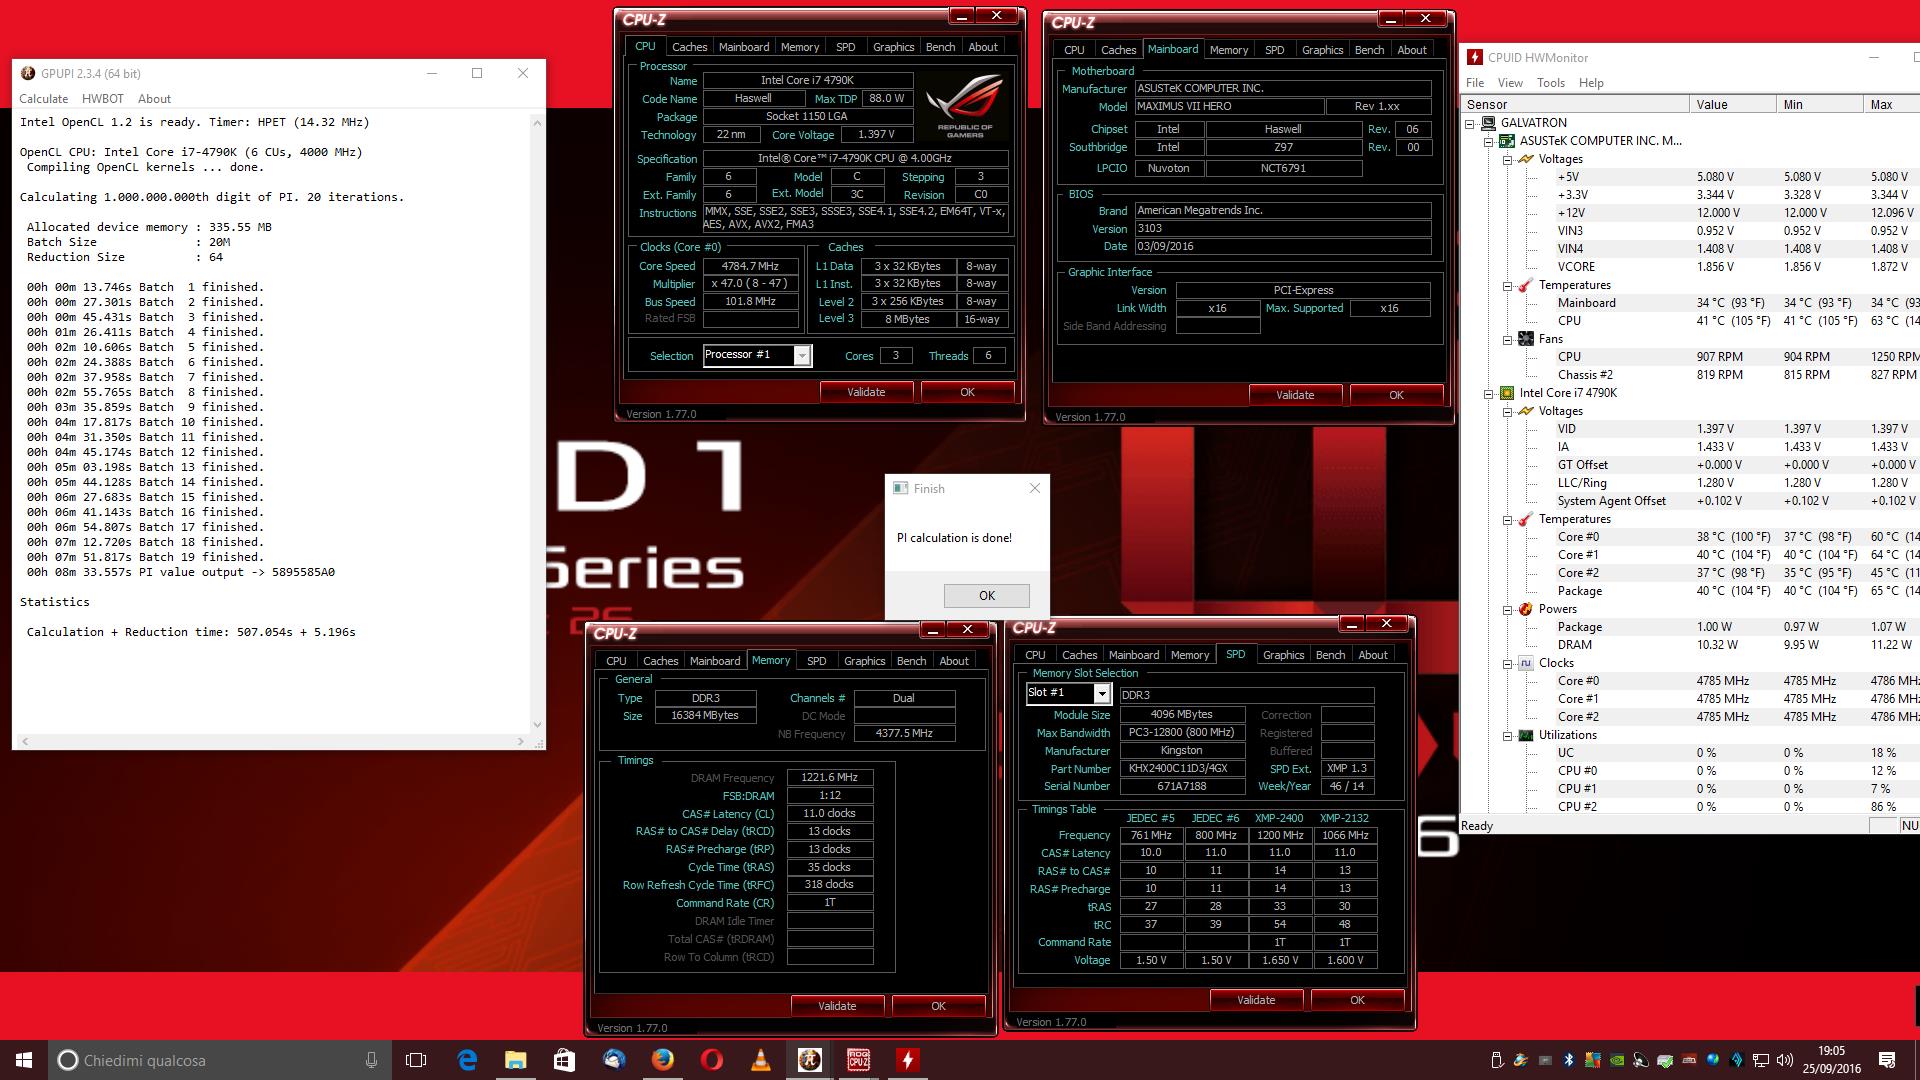This screenshot has height=1080, width=1920.
Task: Click the Part Number field KHX2400C11D3/4GX
Action: [x=1182, y=769]
